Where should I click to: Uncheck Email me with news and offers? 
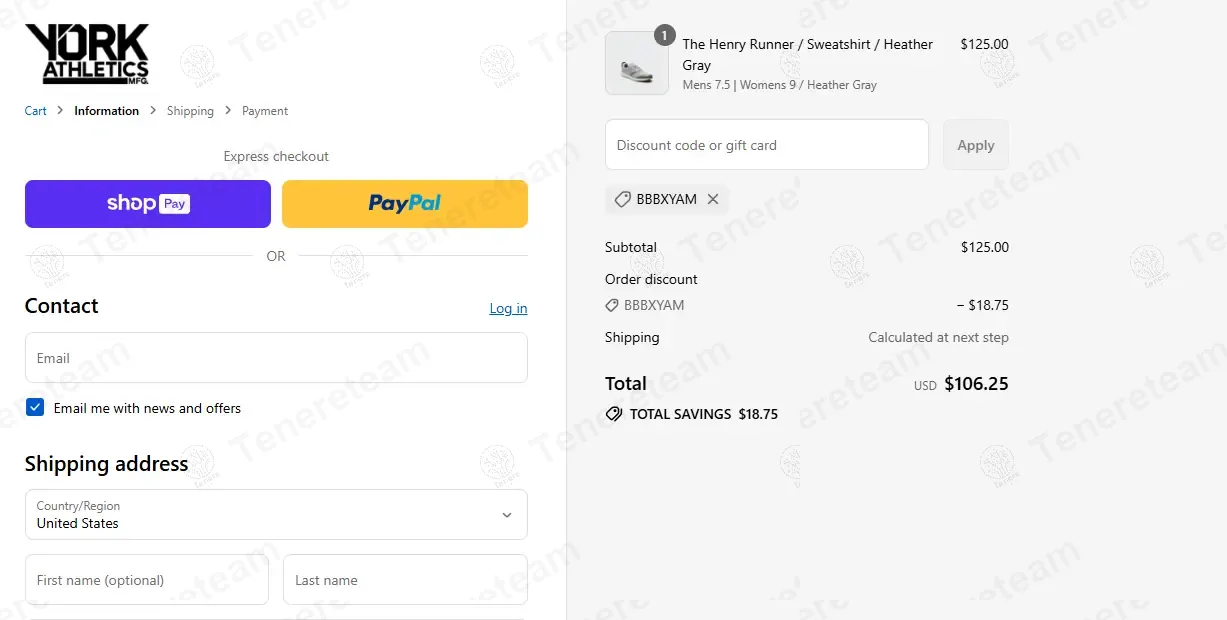(35, 407)
